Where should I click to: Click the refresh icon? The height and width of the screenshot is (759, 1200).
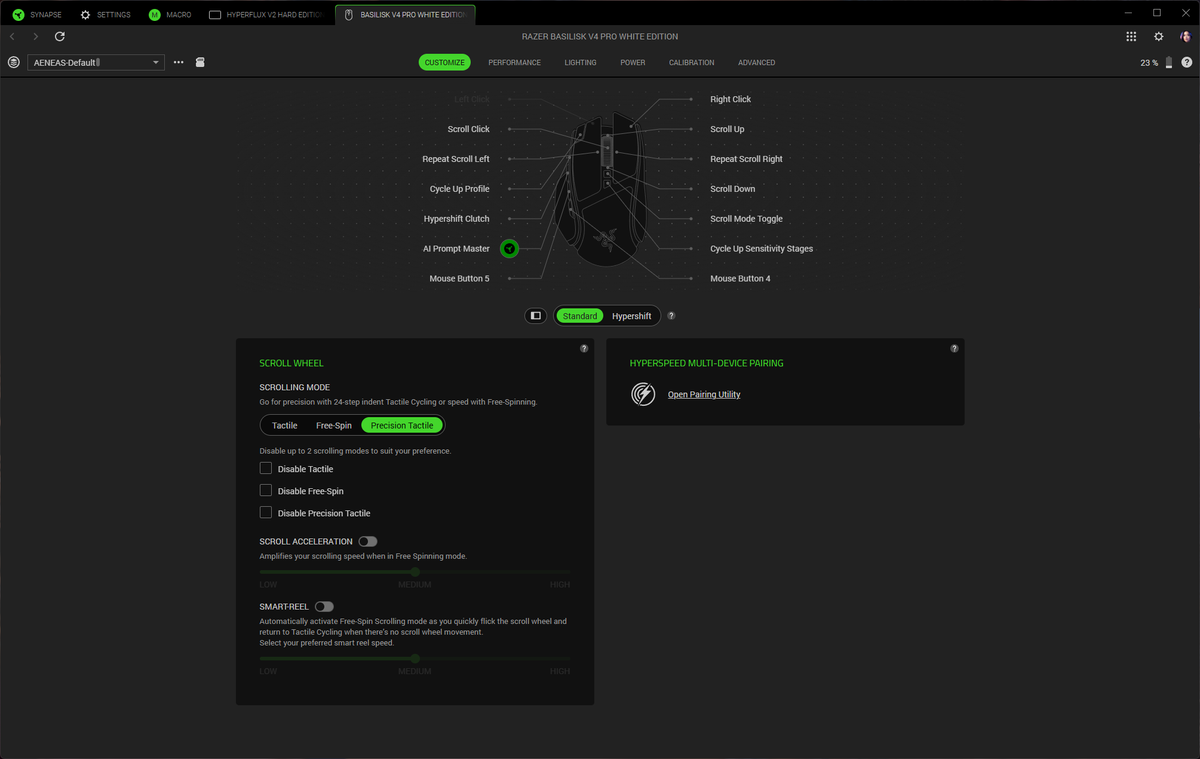pyautogui.click(x=60, y=36)
